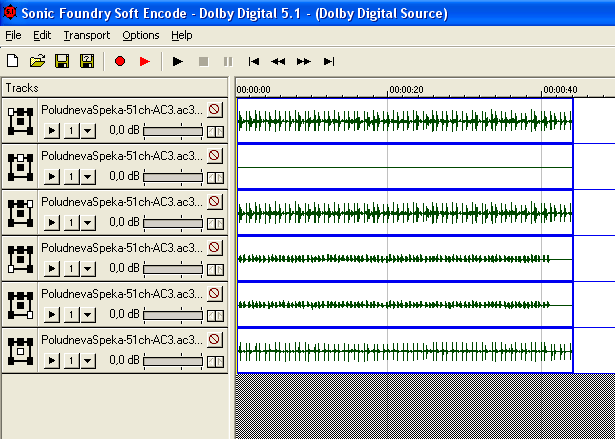Preview the Left surround channel track

pyautogui.click(x=52, y=268)
